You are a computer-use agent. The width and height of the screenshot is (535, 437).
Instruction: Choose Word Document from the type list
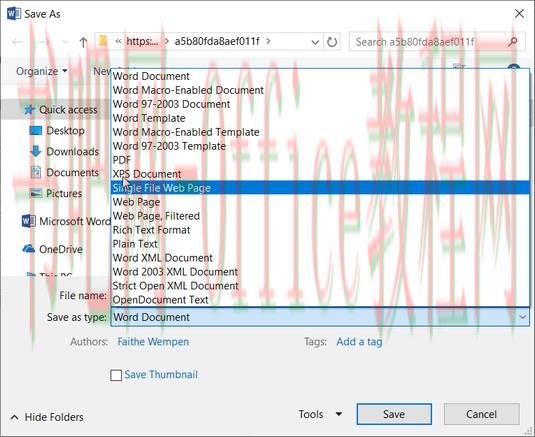point(320,76)
